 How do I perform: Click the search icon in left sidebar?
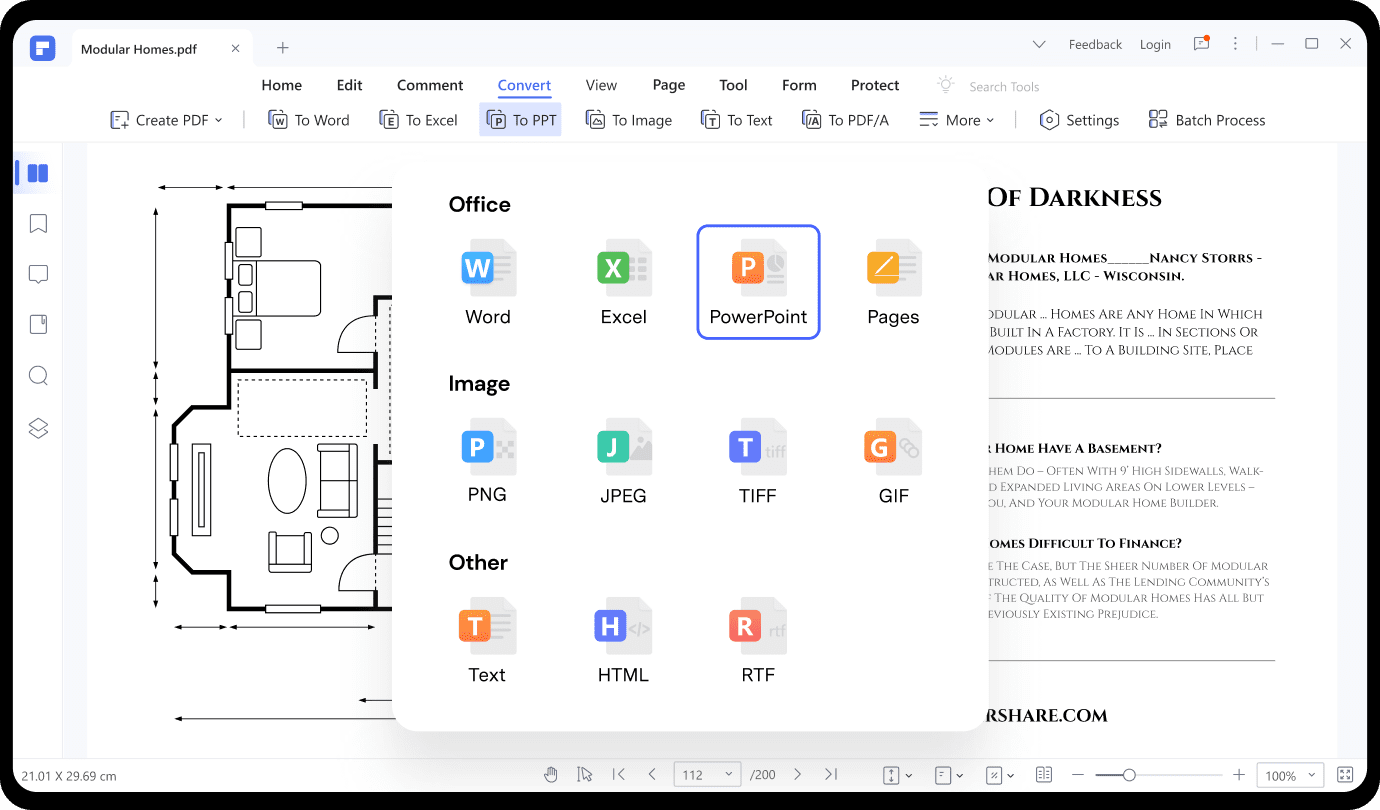point(38,376)
